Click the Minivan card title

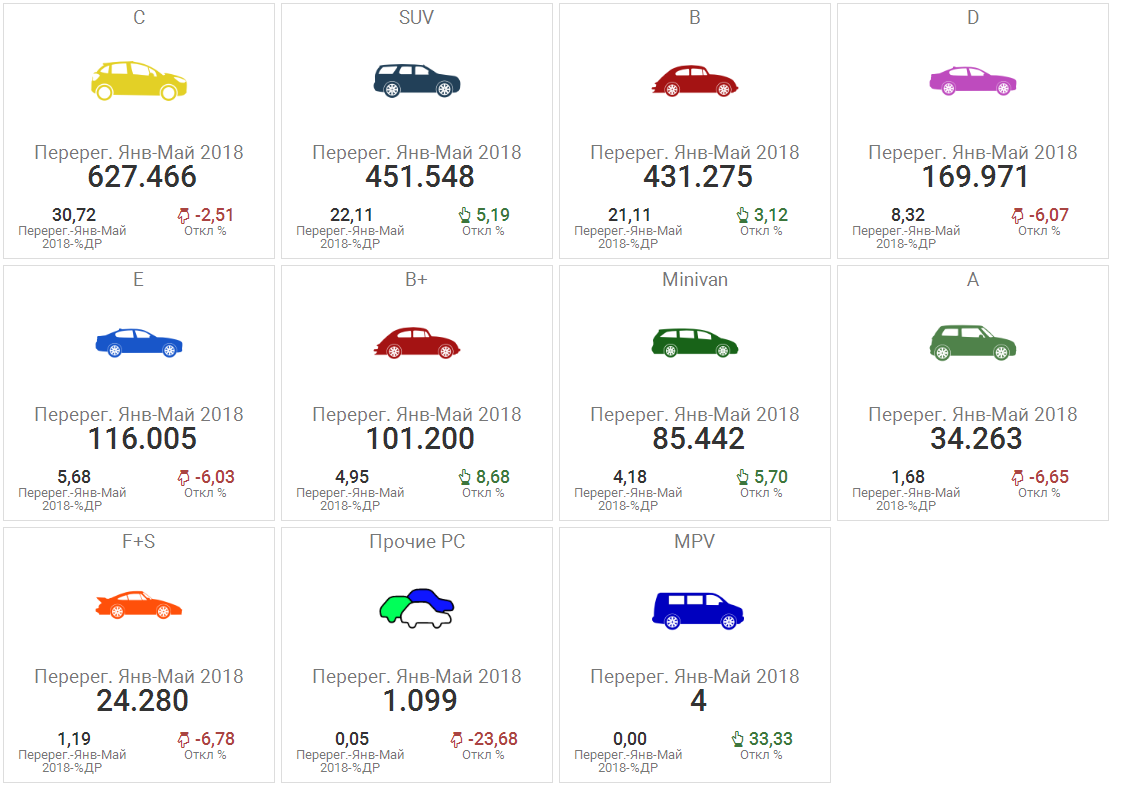[695, 280]
